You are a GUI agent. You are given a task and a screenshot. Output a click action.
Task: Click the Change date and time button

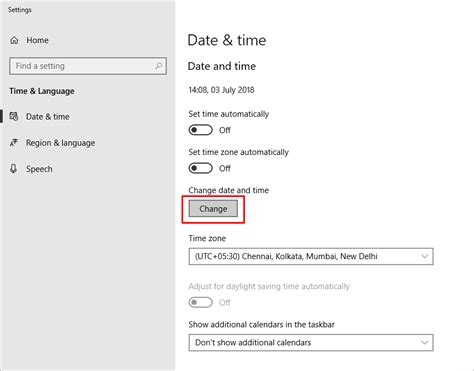click(213, 209)
